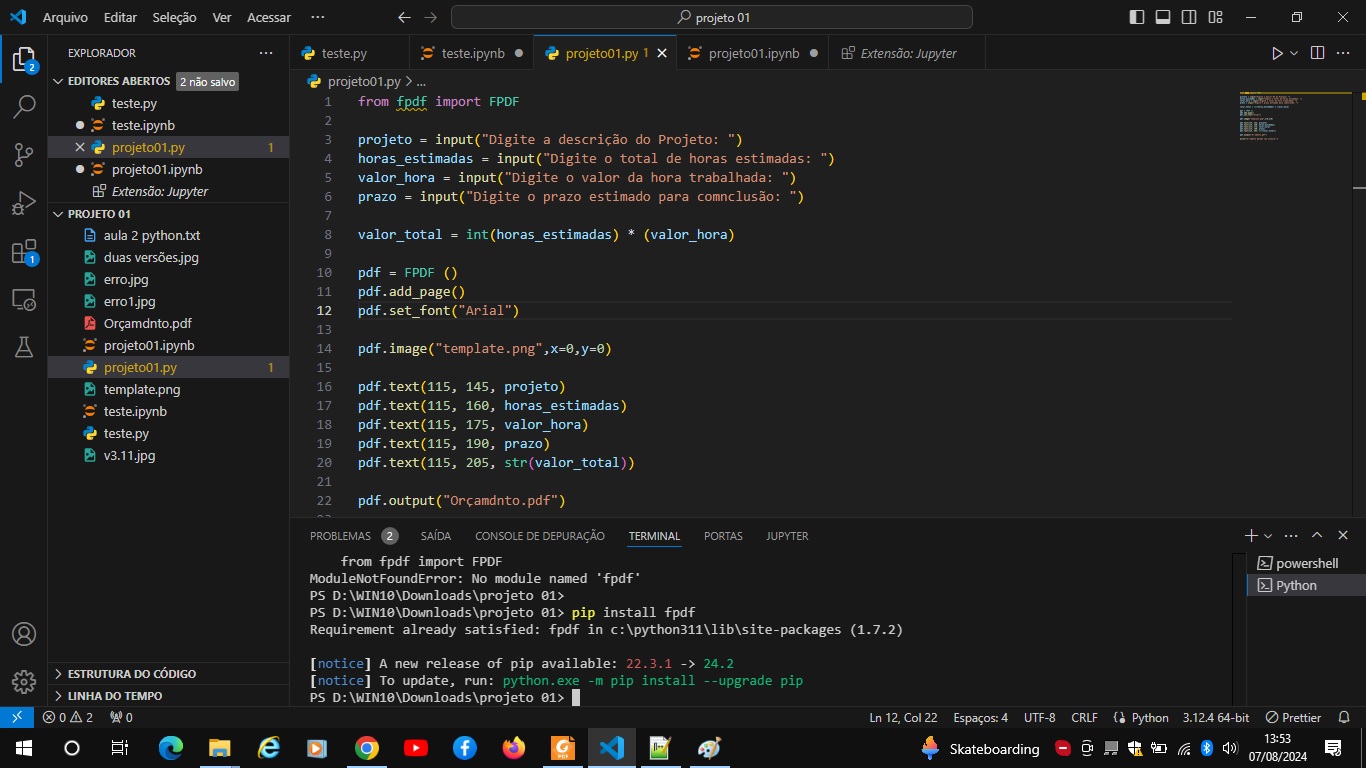
Task: Open the Search view in activity bar
Action: [24, 105]
